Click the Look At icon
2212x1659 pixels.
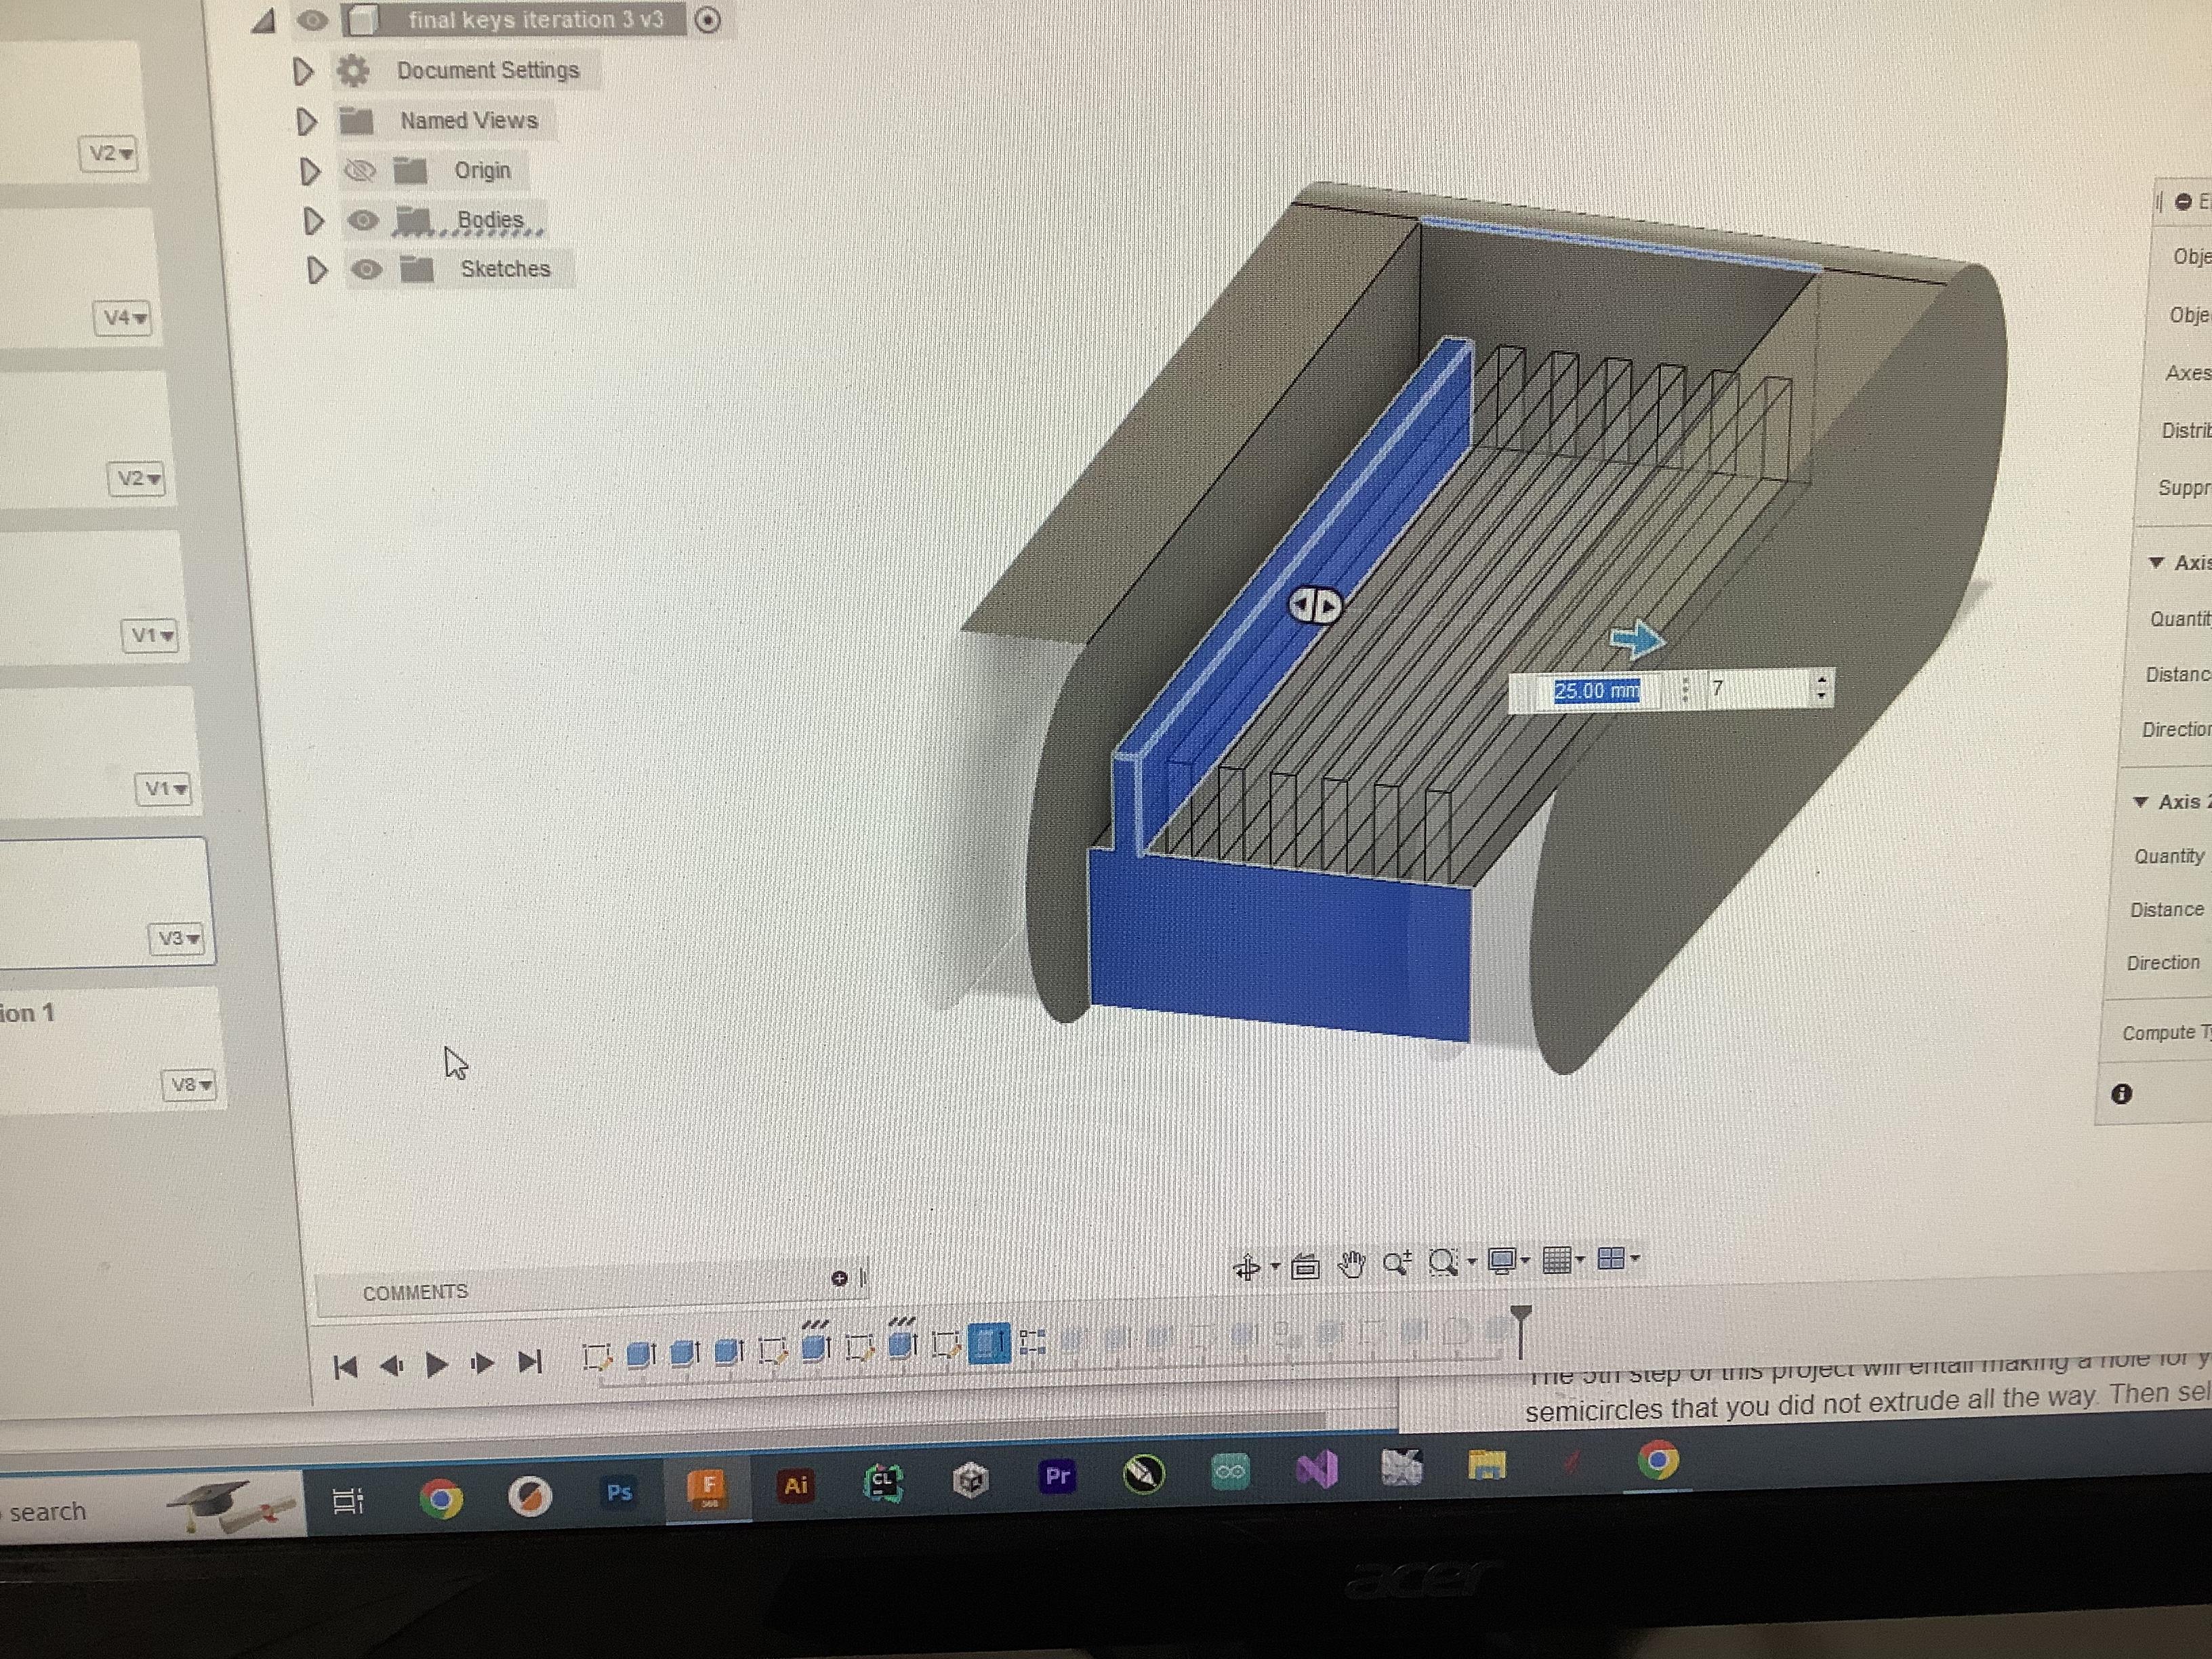tap(1305, 1267)
